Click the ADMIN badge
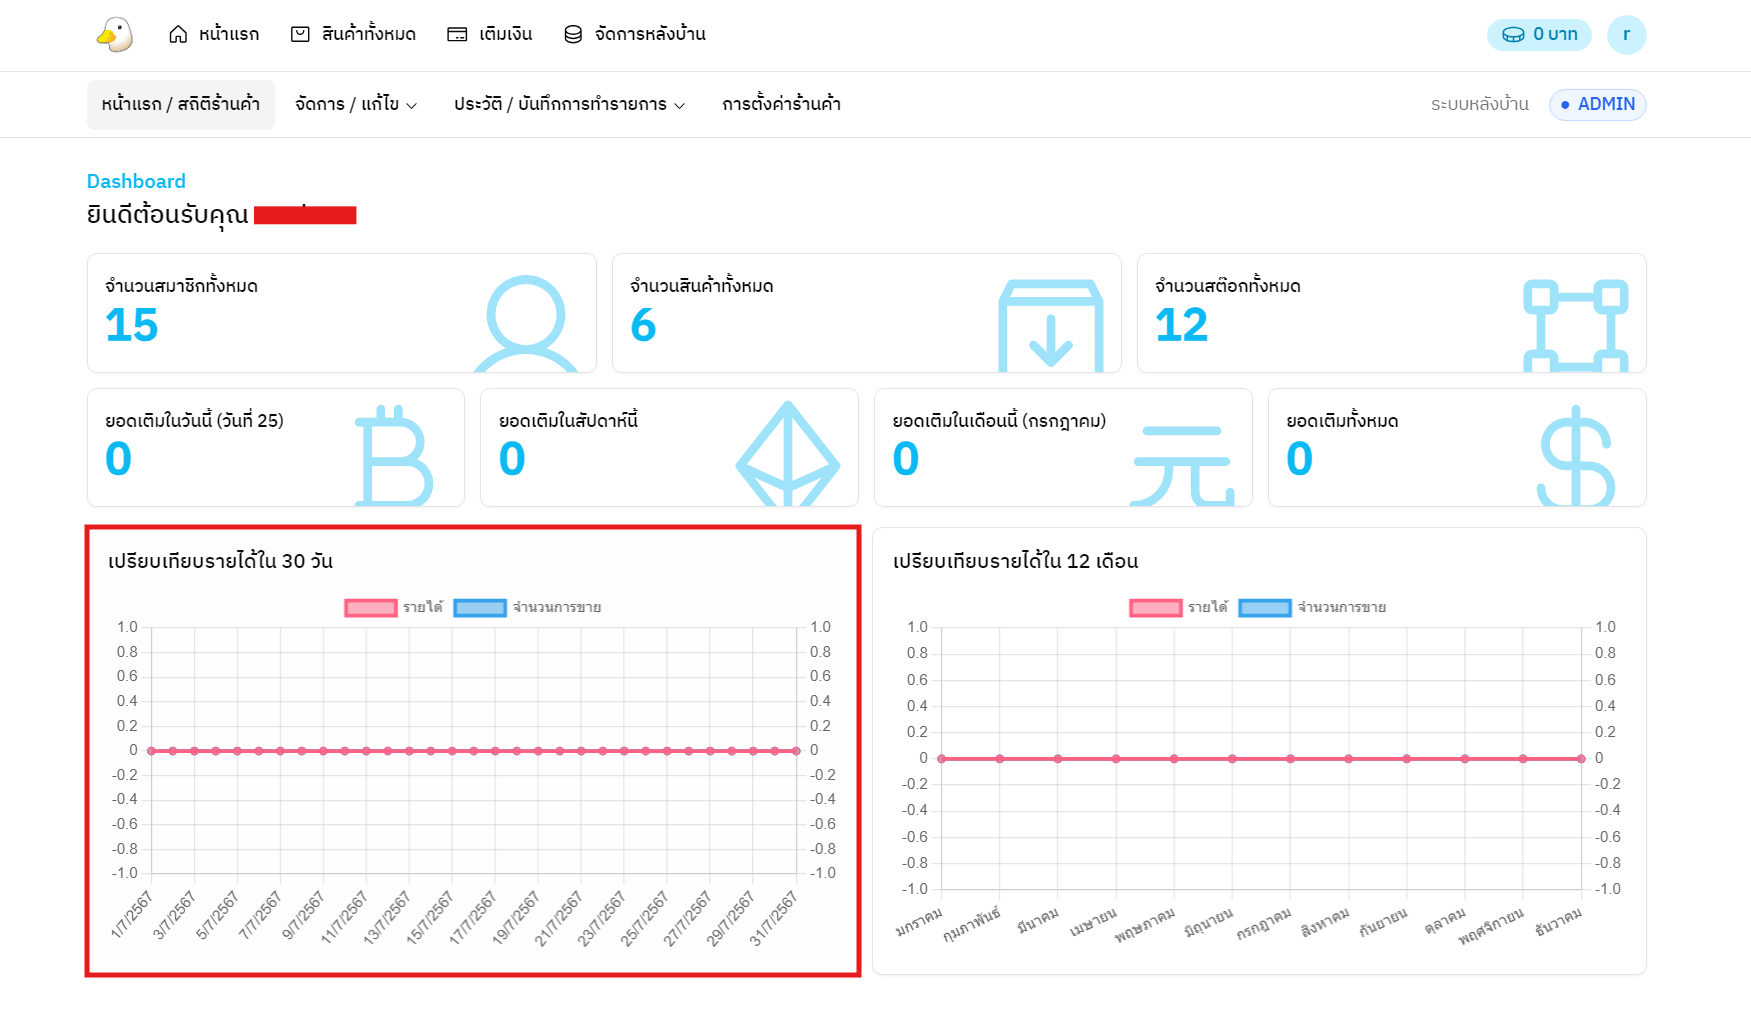 (x=1597, y=104)
